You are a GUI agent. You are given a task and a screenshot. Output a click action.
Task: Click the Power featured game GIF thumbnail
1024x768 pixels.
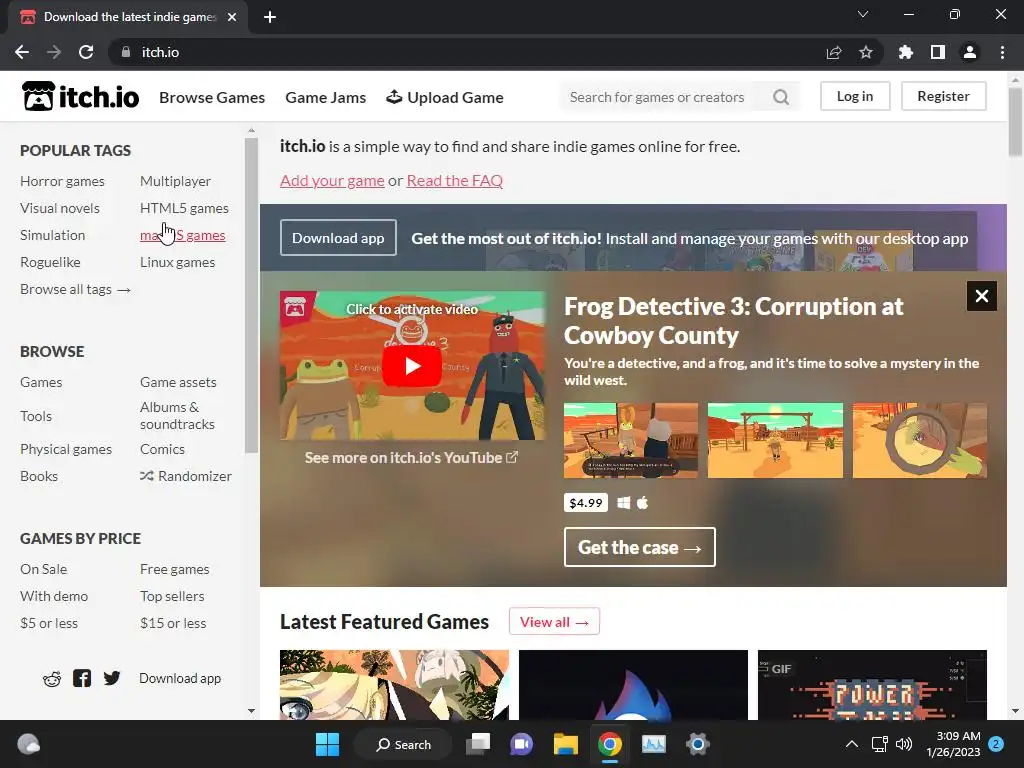coord(872,684)
